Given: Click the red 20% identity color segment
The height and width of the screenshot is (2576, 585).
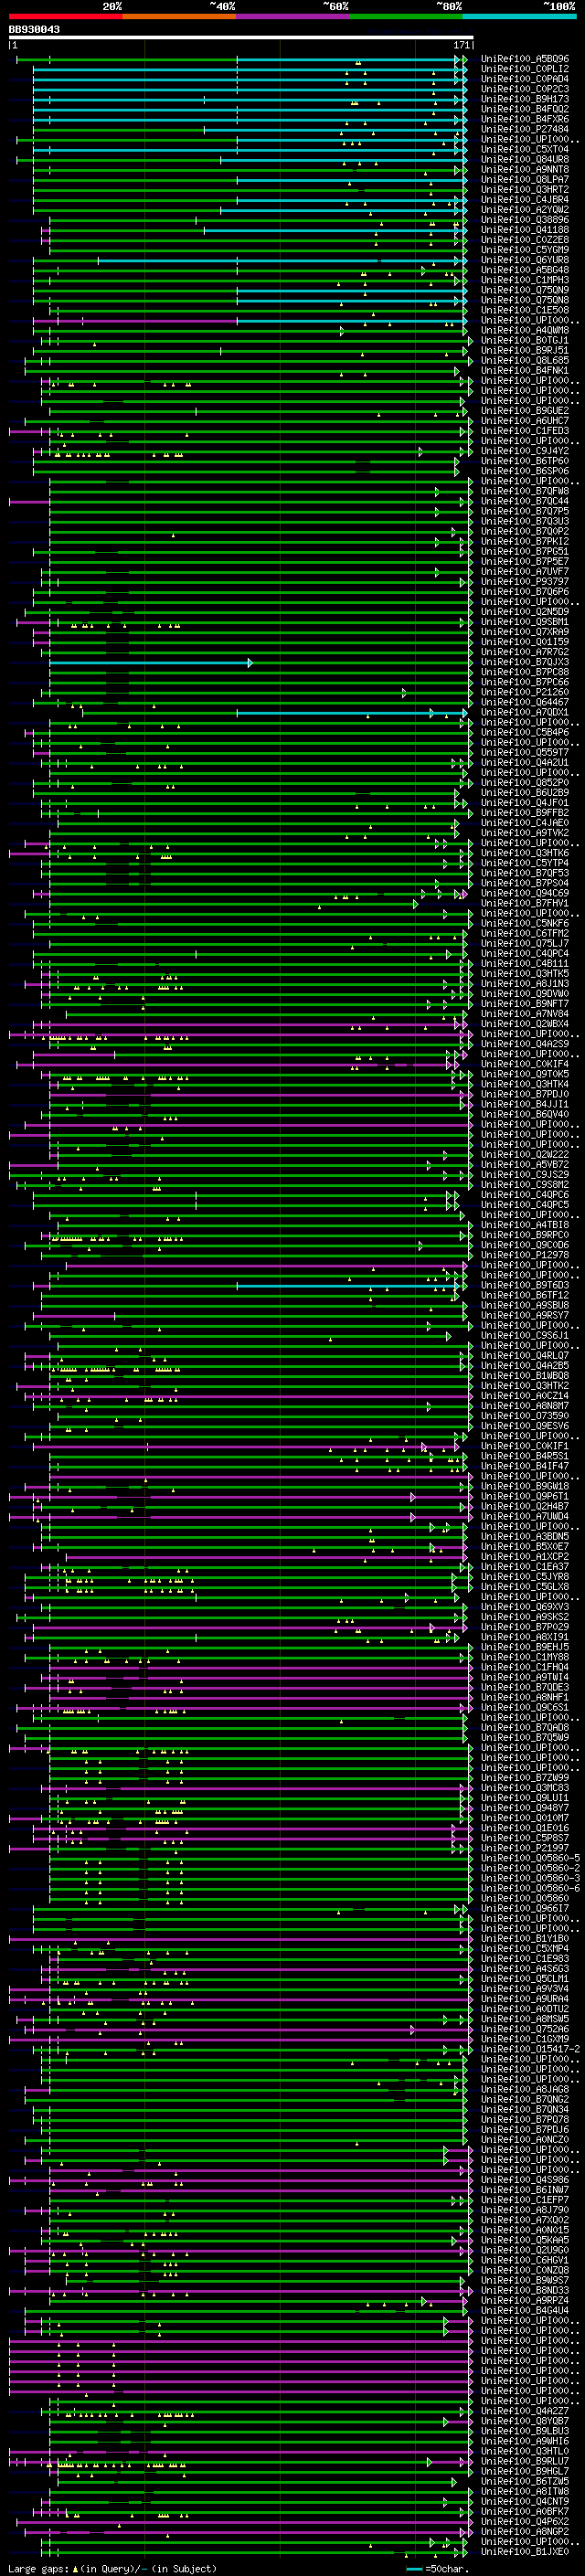Looking at the screenshot, I should click(65, 17).
